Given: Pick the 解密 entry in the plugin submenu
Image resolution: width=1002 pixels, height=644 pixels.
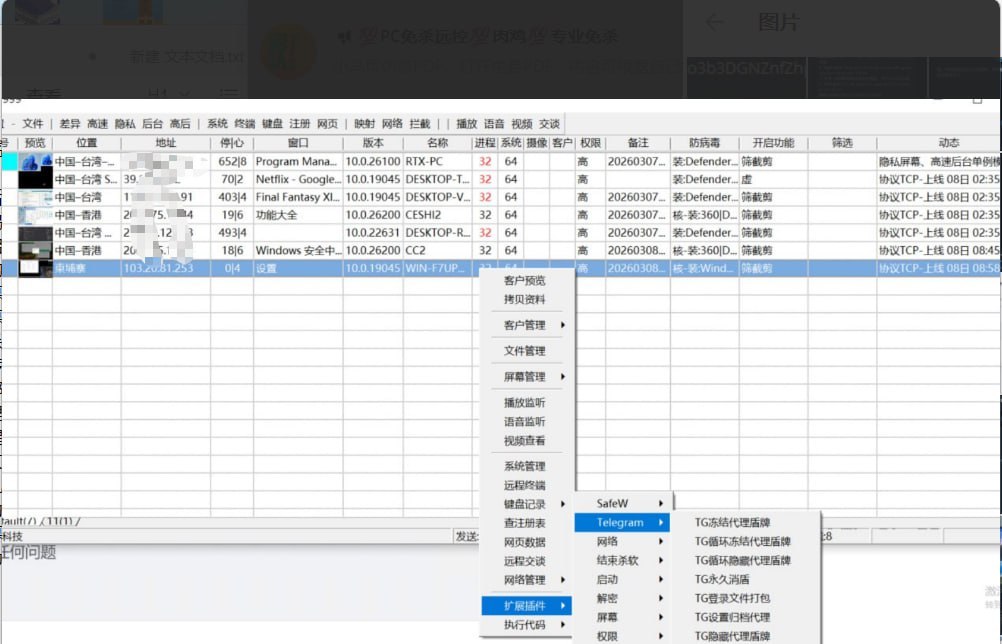Looking at the screenshot, I should pos(607,599).
